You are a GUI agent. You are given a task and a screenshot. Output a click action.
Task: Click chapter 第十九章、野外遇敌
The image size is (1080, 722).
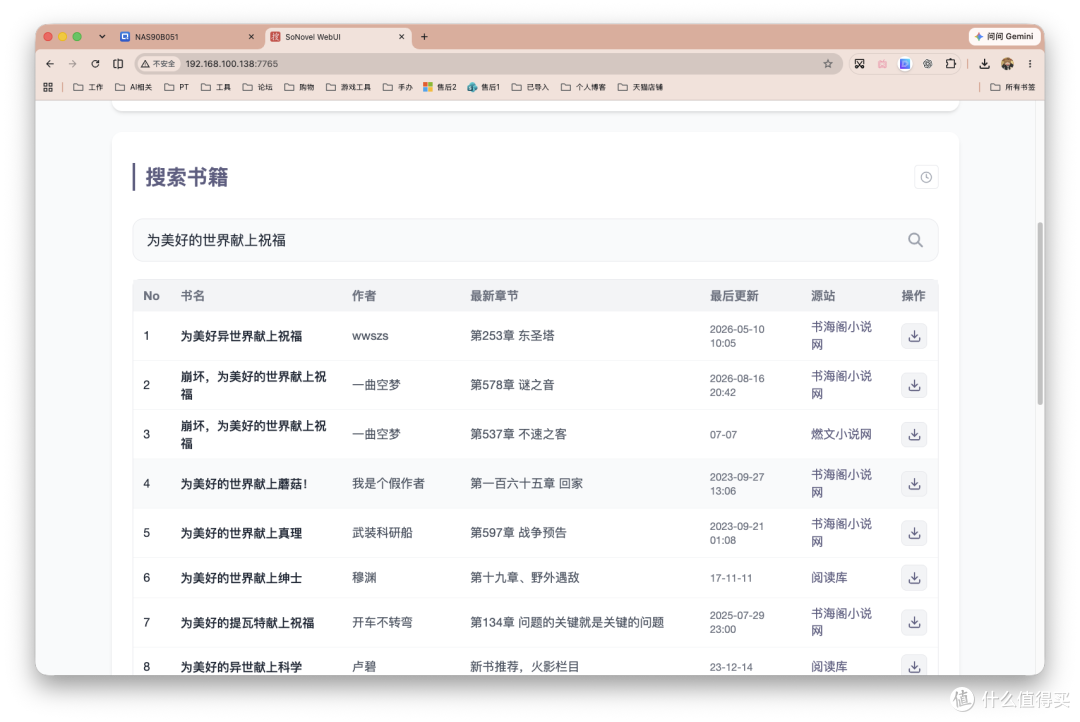524,577
